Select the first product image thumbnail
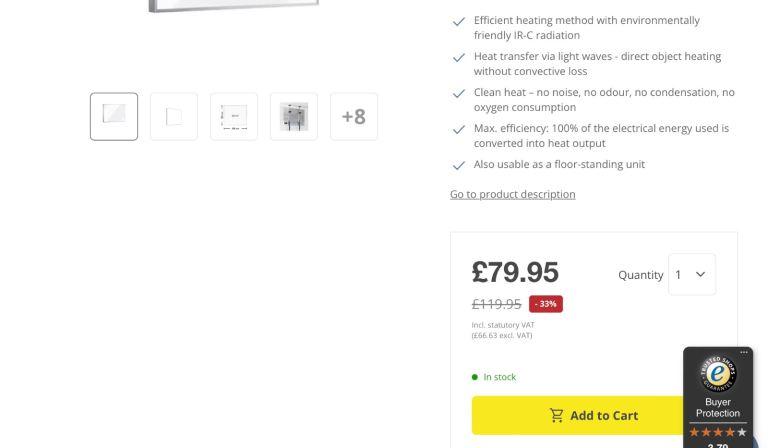 coord(114,116)
